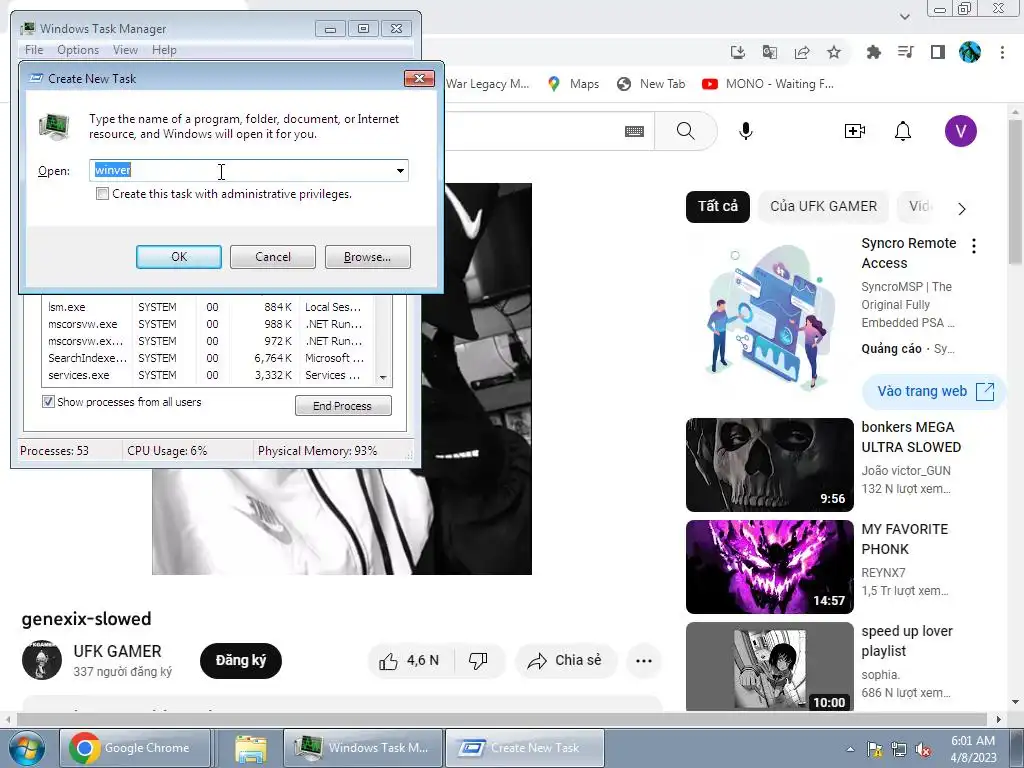1024x768 pixels.
Task: Open YouTube notifications bell
Action: [903, 131]
